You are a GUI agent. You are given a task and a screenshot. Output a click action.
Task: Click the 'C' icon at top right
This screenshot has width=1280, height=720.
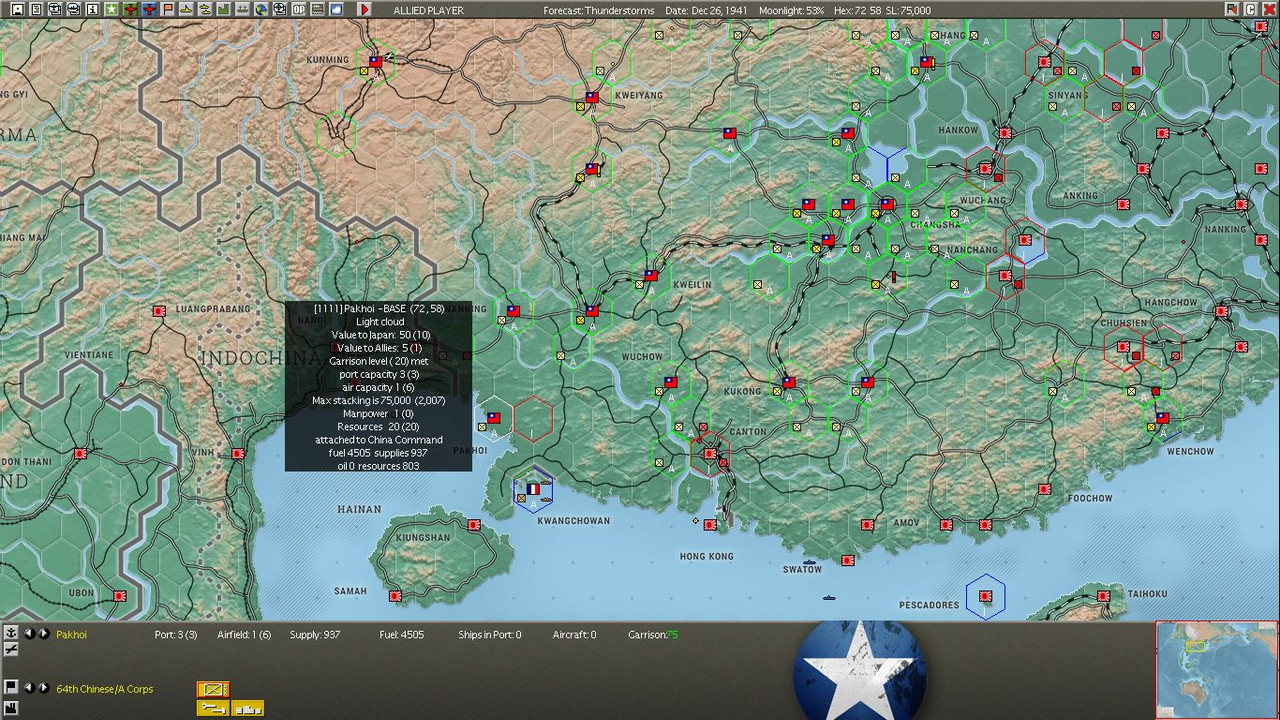click(x=1251, y=10)
